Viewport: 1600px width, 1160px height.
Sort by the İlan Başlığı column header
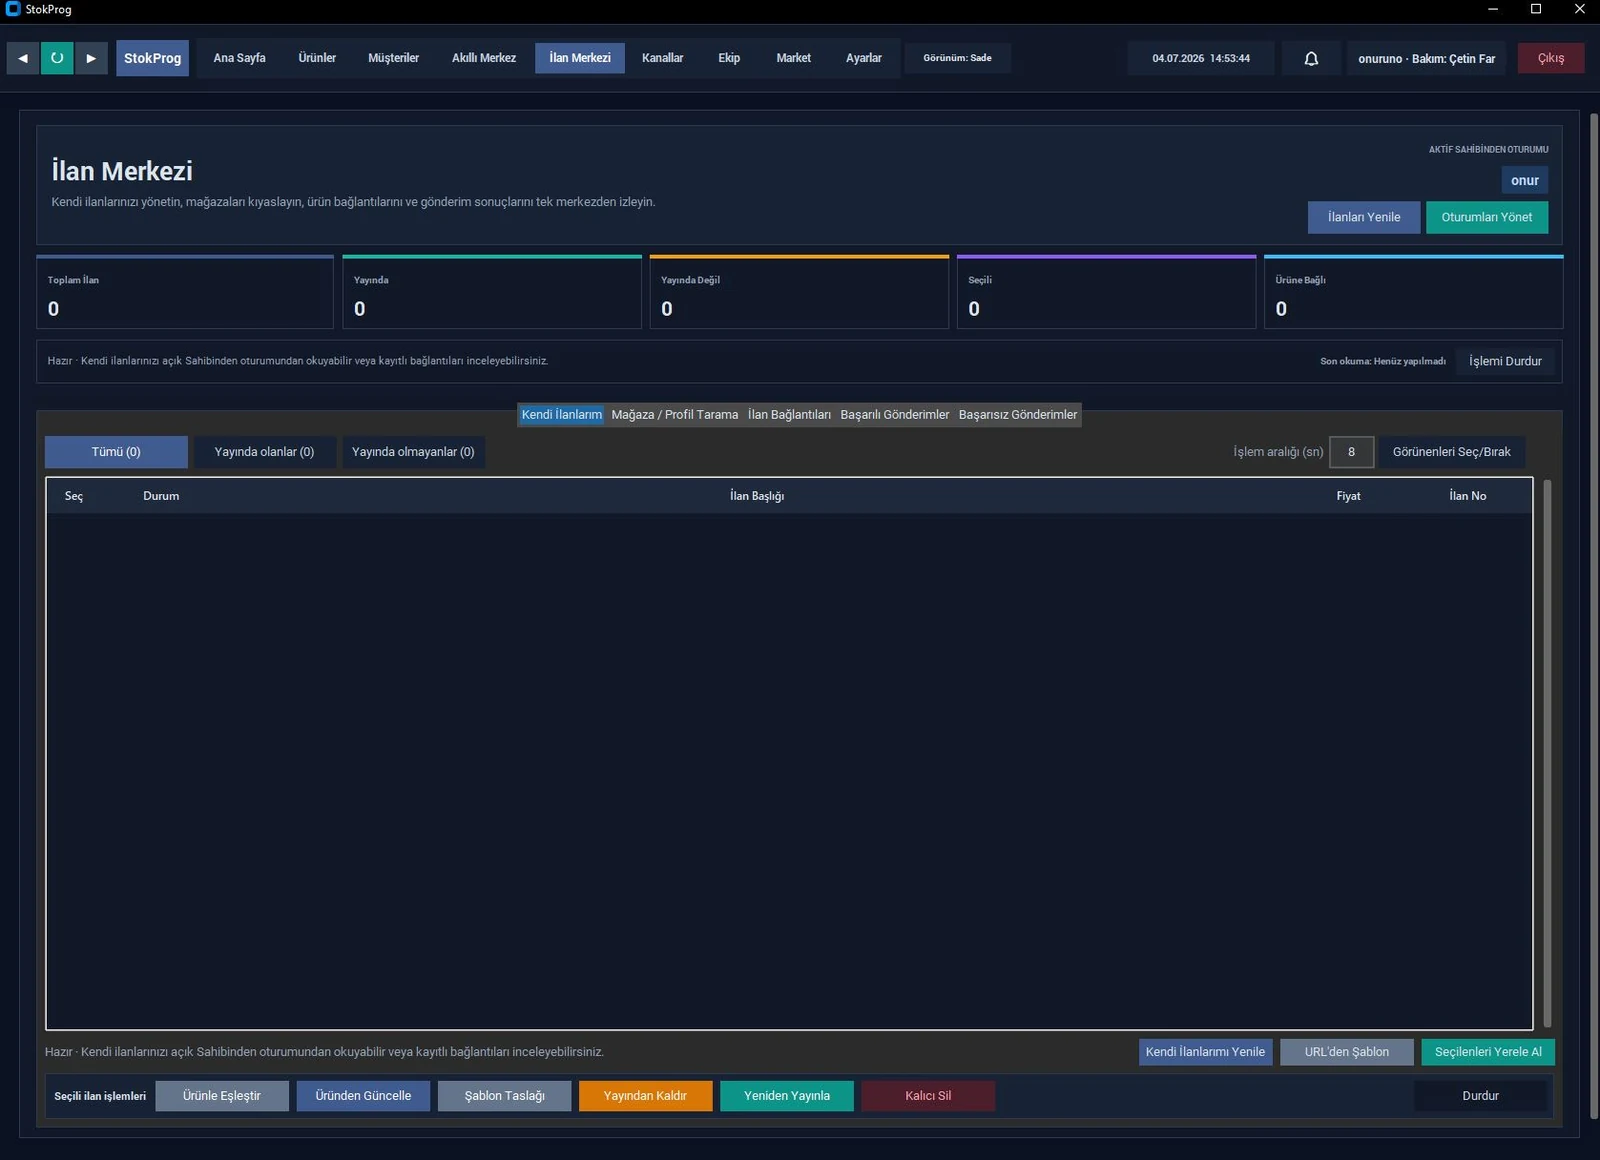pos(757,496)
